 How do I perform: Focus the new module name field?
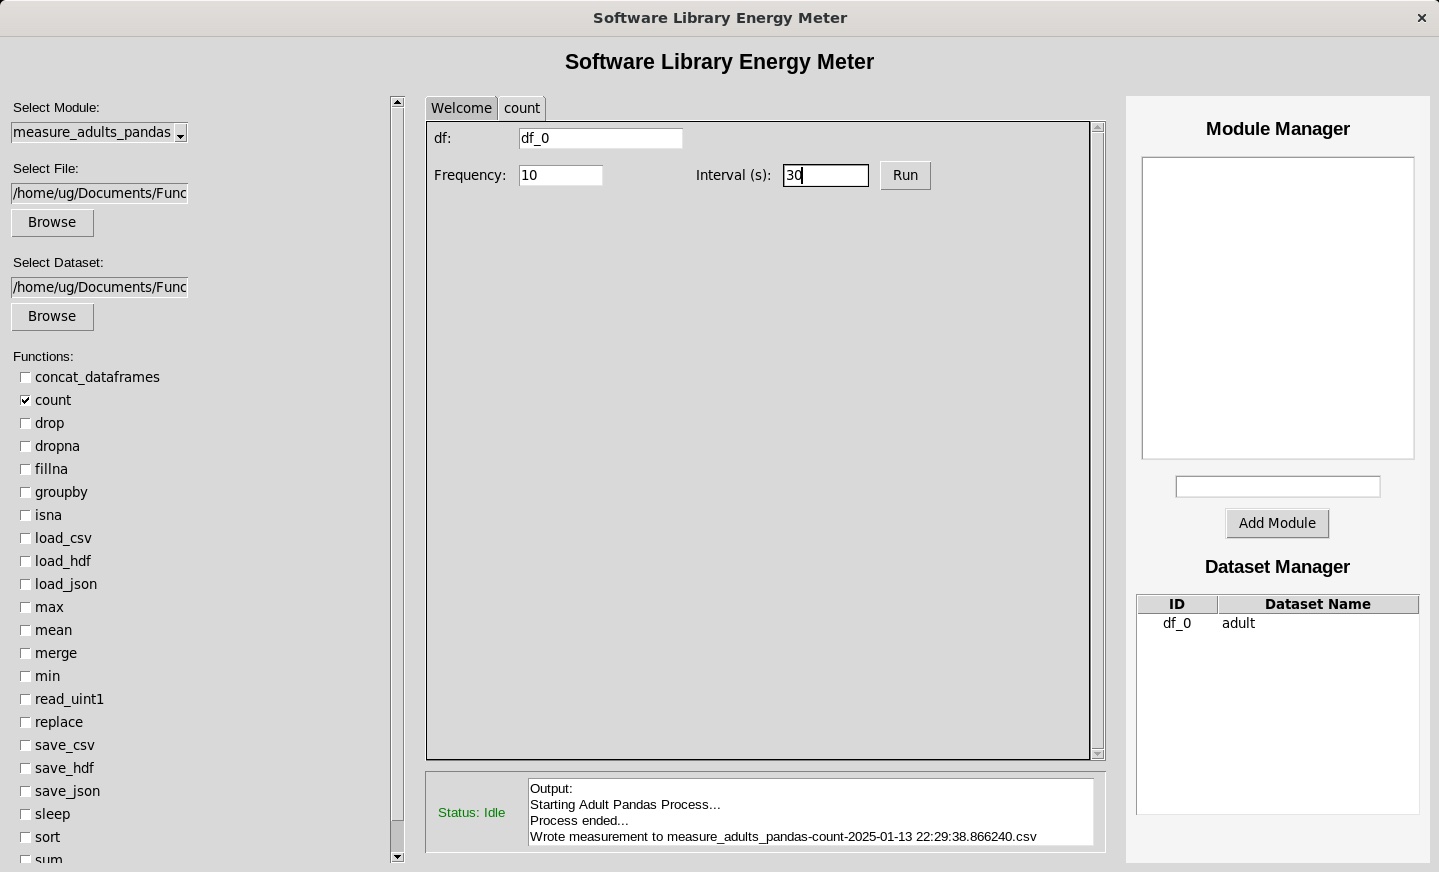(1278, 487)
